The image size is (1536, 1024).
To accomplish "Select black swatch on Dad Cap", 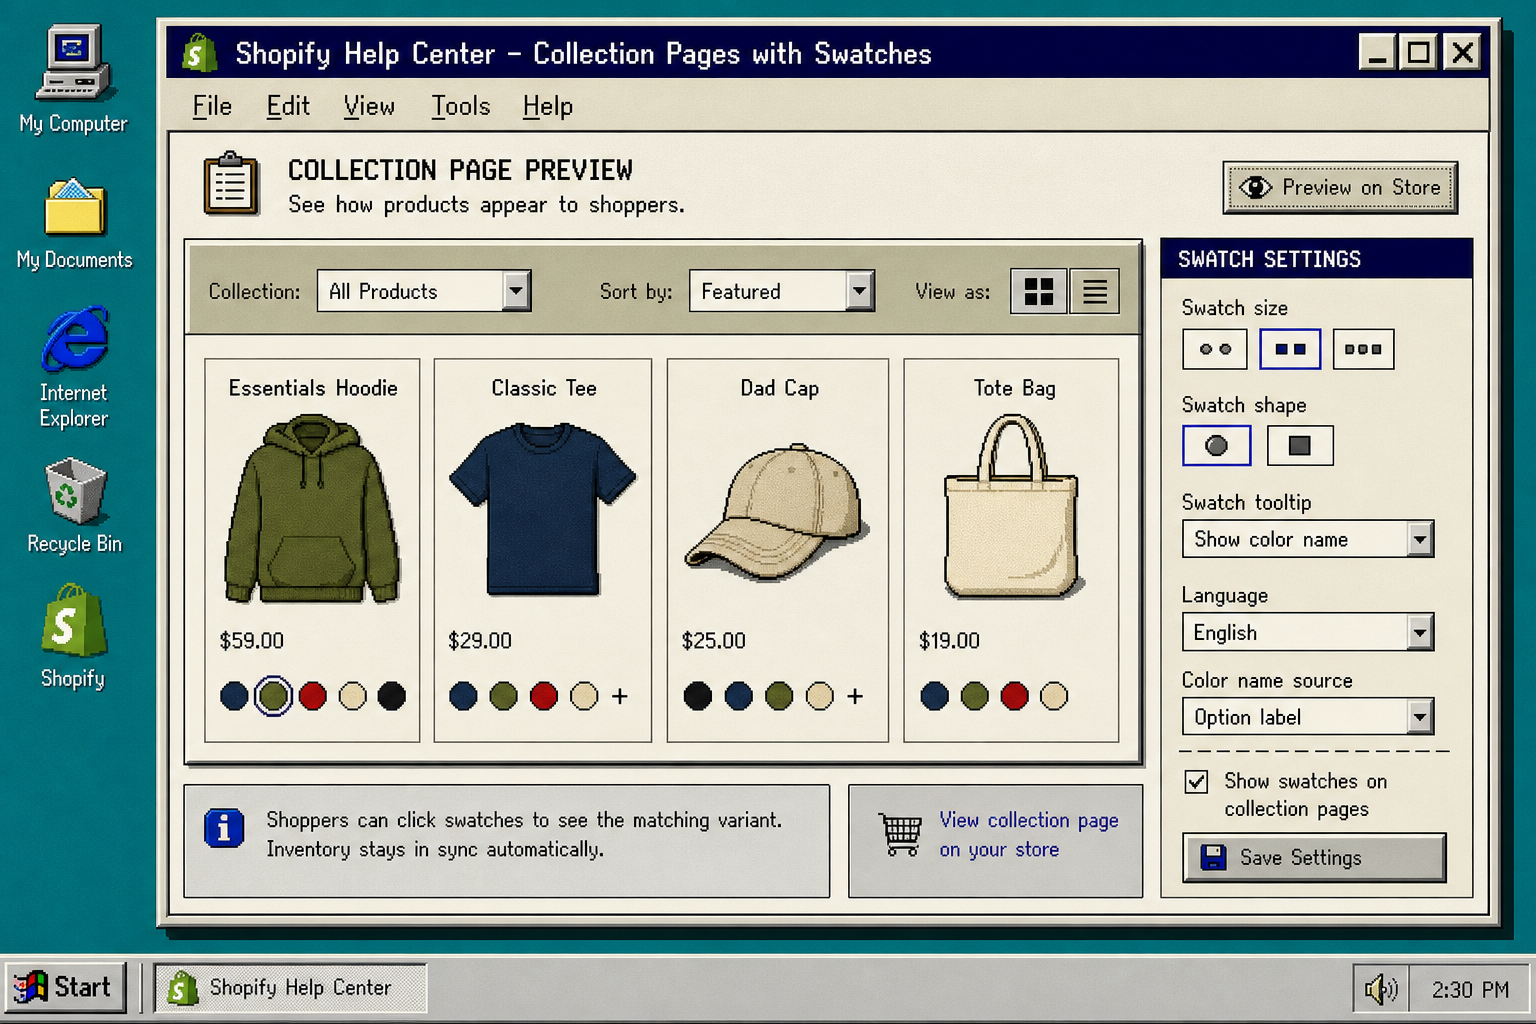I will pos(698,696).
